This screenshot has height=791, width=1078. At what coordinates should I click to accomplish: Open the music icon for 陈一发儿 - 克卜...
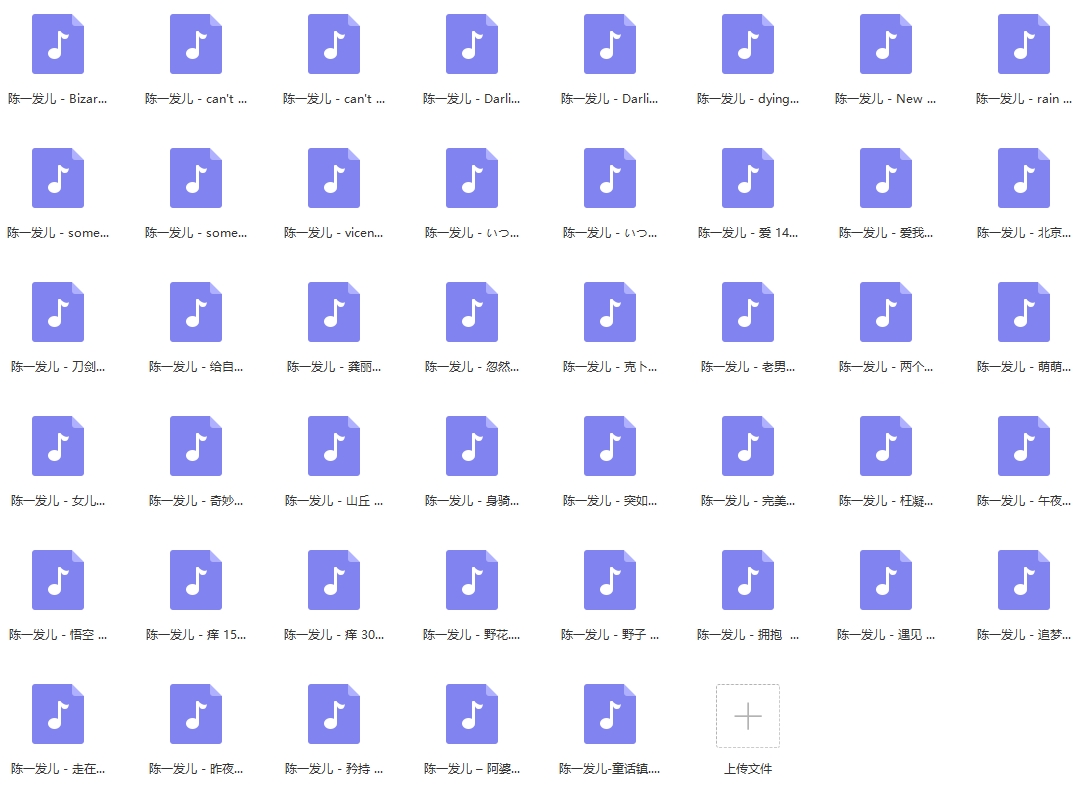(610, 313)
